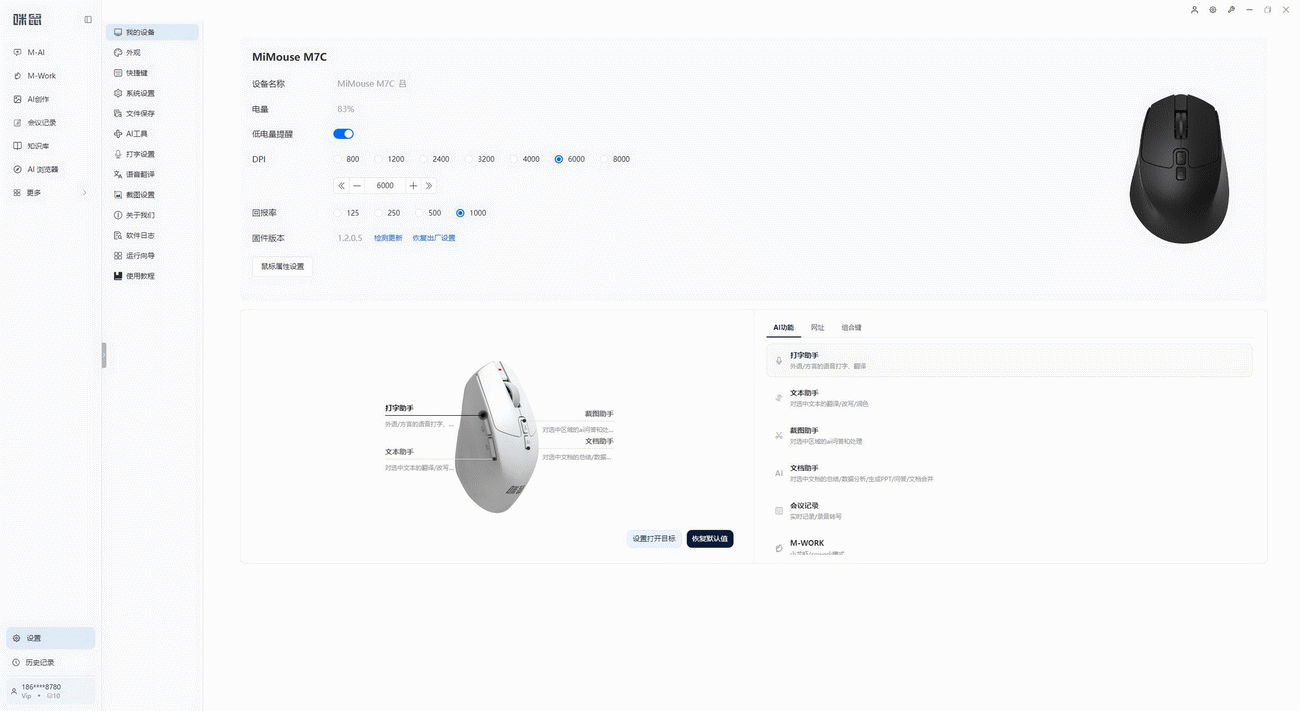Select 截图助手 in function list
Viewport: 1300px width, 711px height.
coord(1009,436)
